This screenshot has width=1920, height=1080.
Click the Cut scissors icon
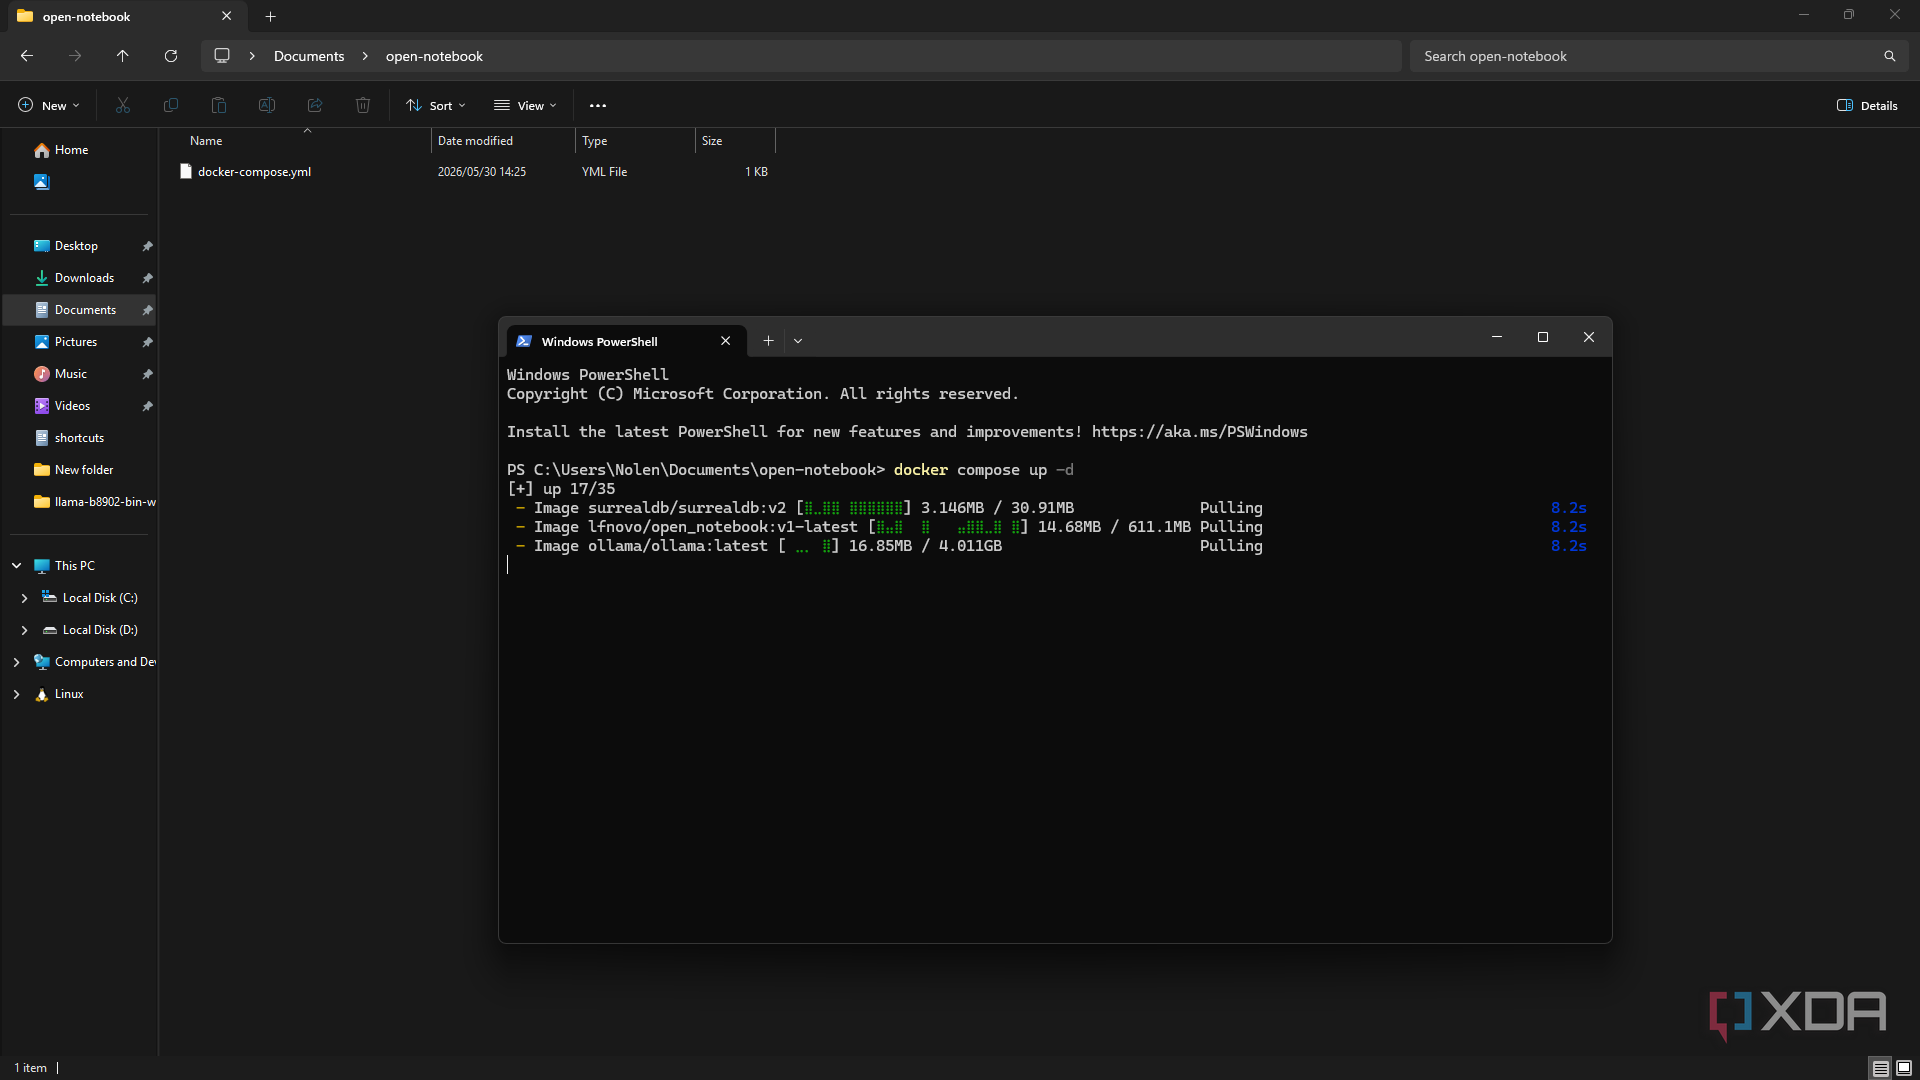click(123, 105)
